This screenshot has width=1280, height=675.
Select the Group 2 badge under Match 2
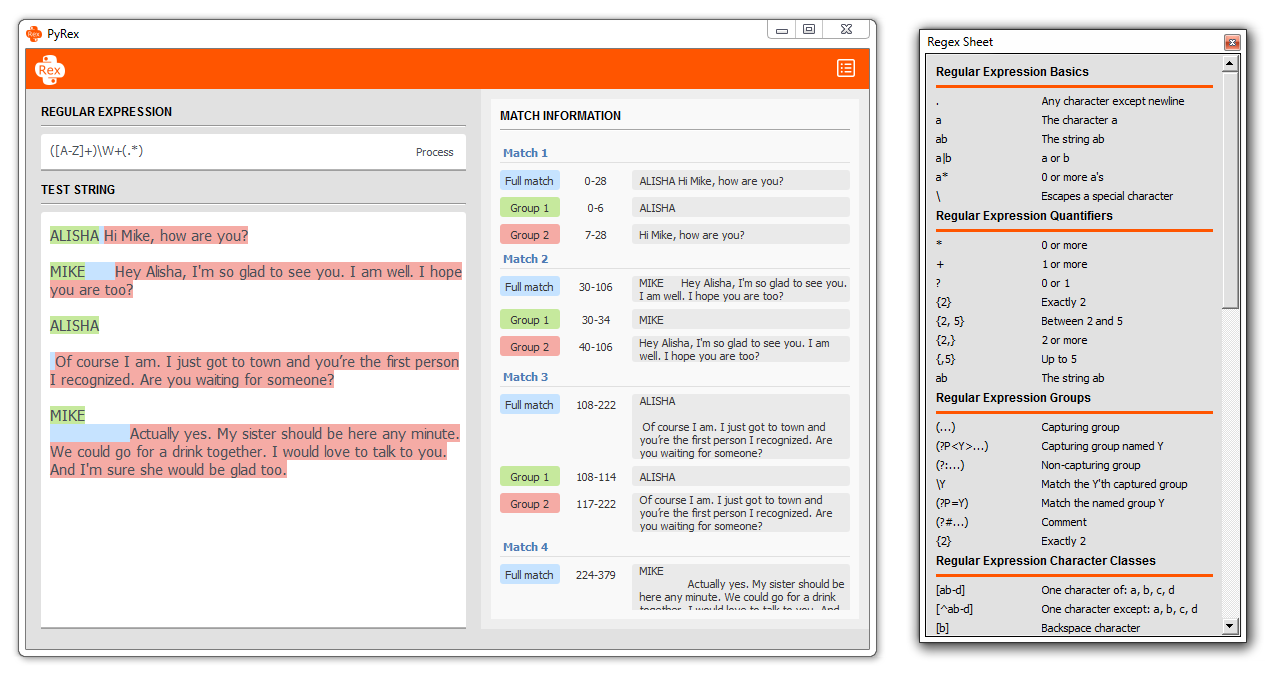(529, 347)
